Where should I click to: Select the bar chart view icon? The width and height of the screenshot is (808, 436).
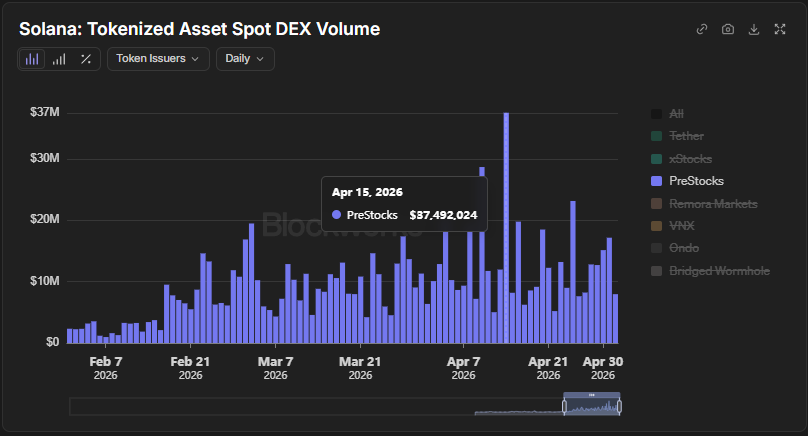coord(32,59)
